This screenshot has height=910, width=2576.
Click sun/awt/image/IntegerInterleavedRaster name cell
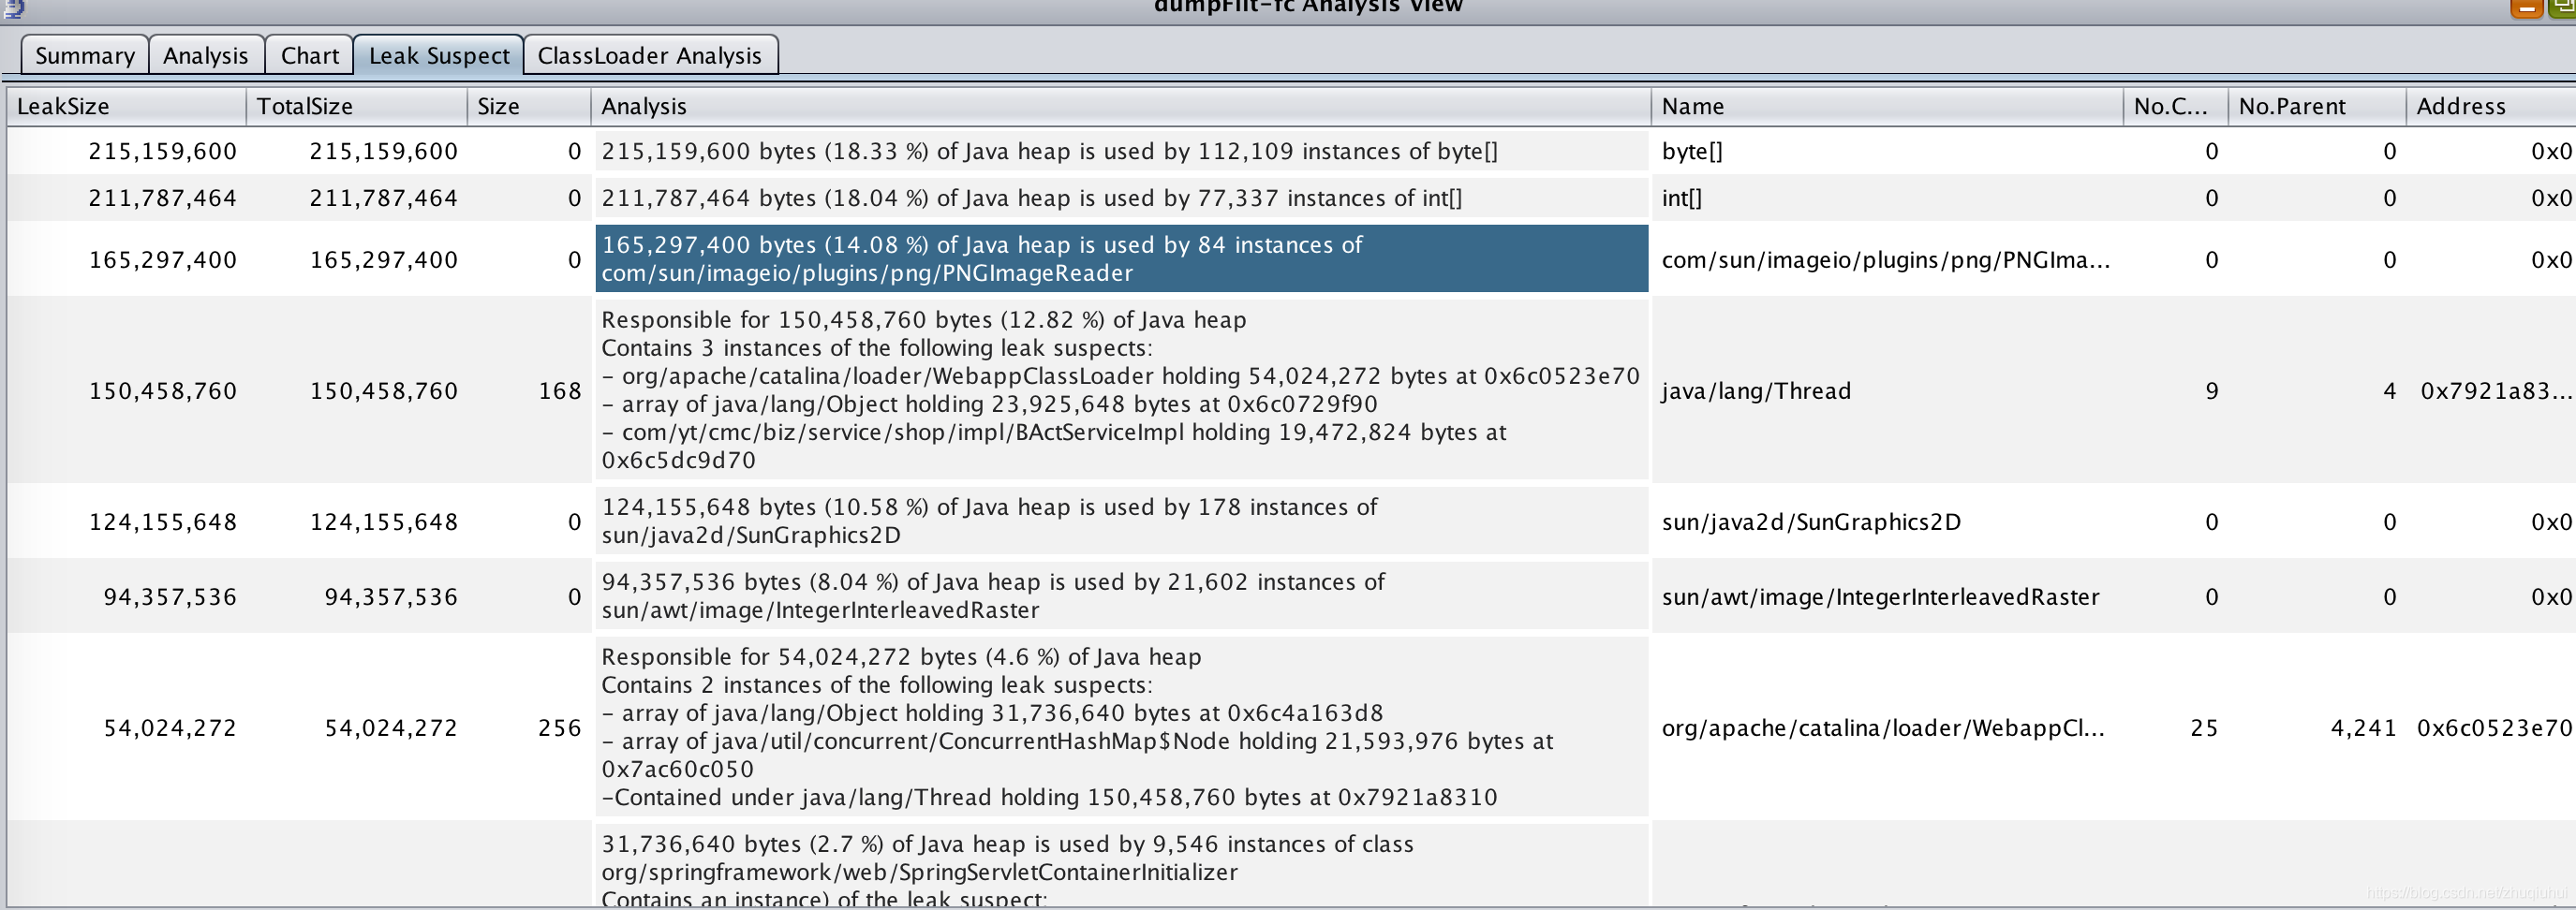pos(1888,597)
